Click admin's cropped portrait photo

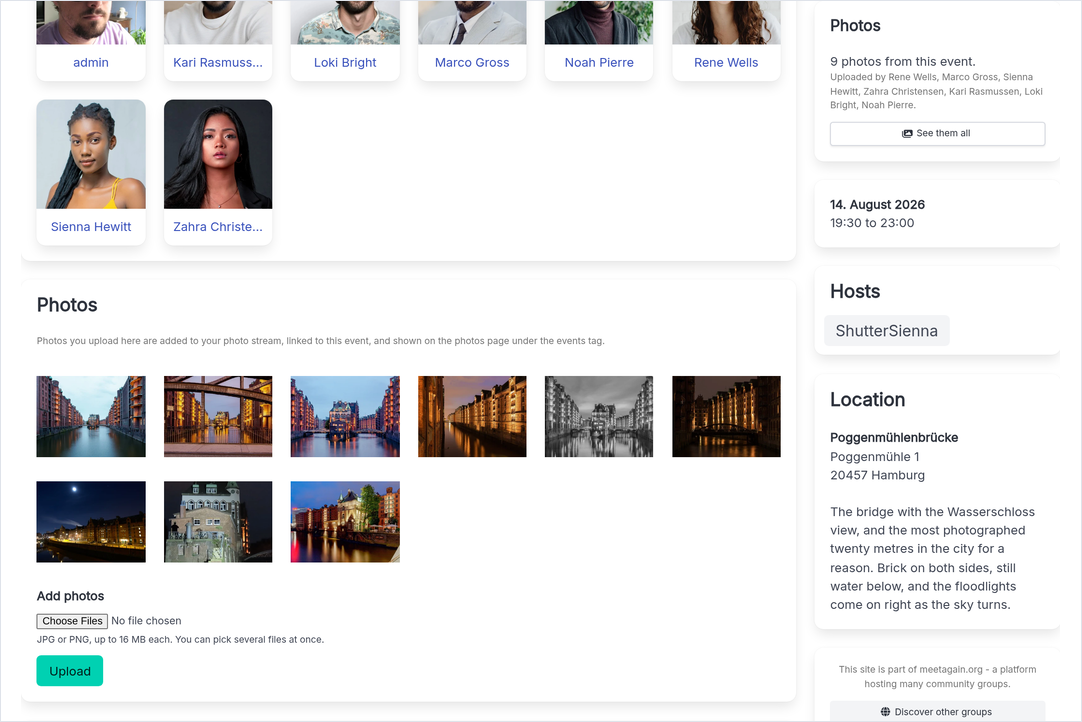90,22
